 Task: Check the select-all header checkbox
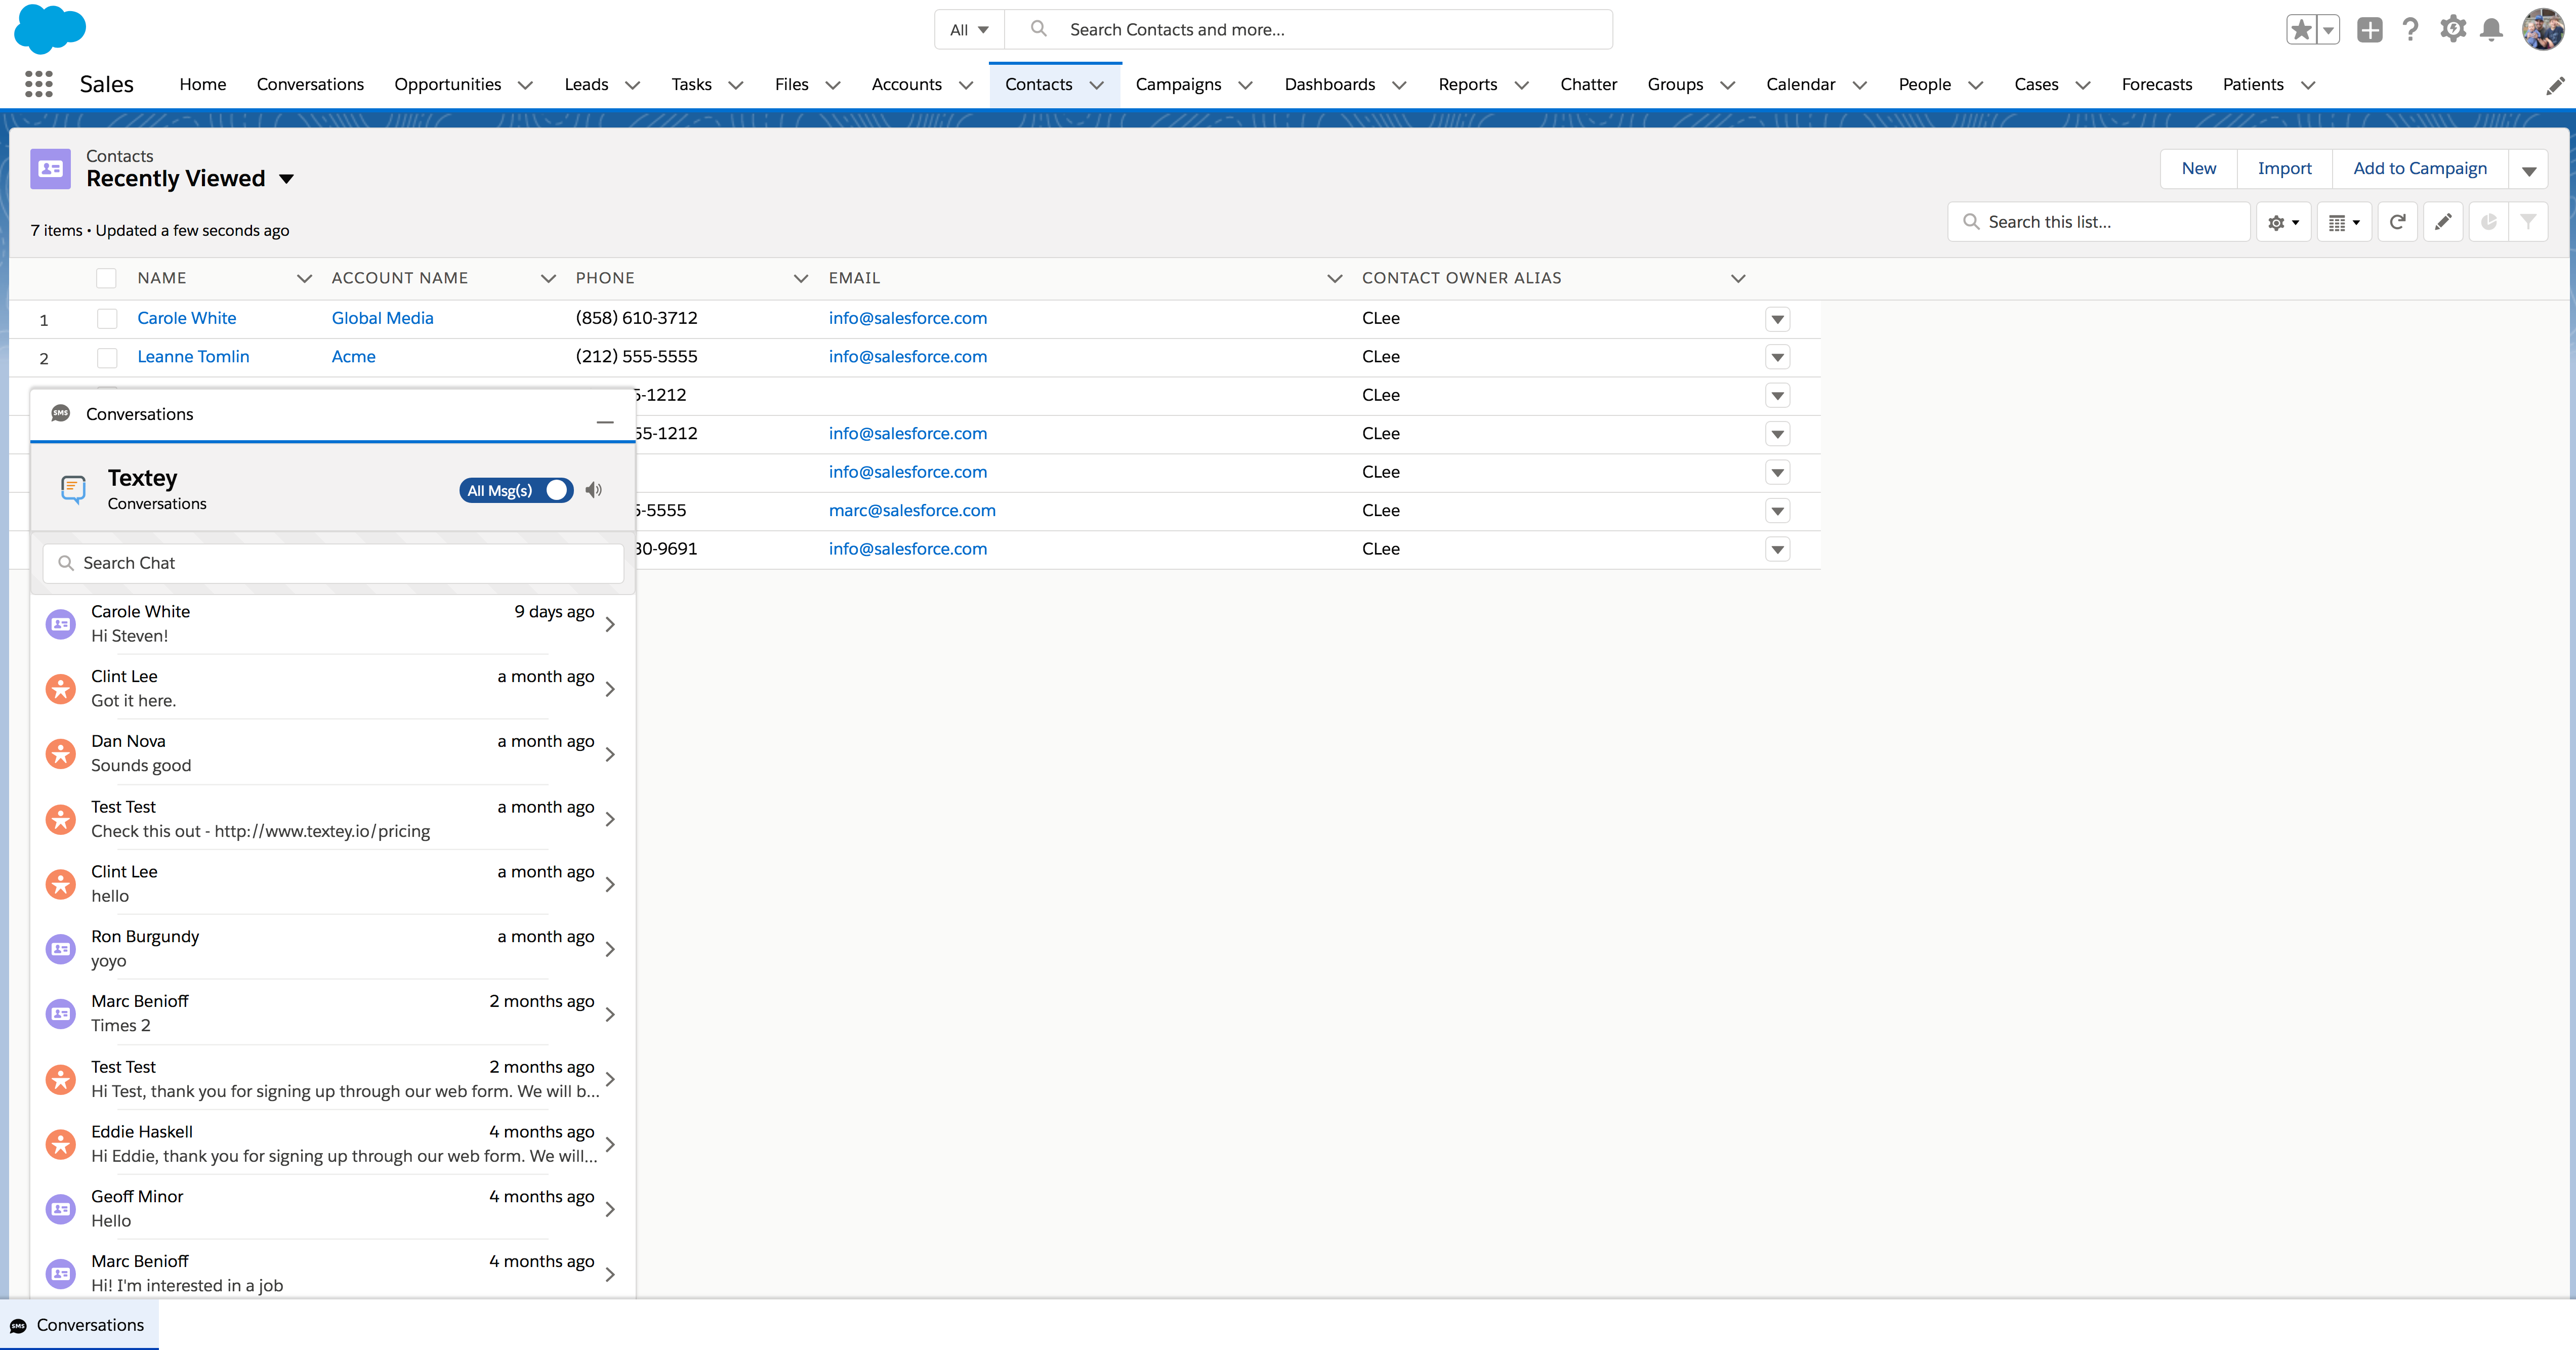click(x=106, y=278)
